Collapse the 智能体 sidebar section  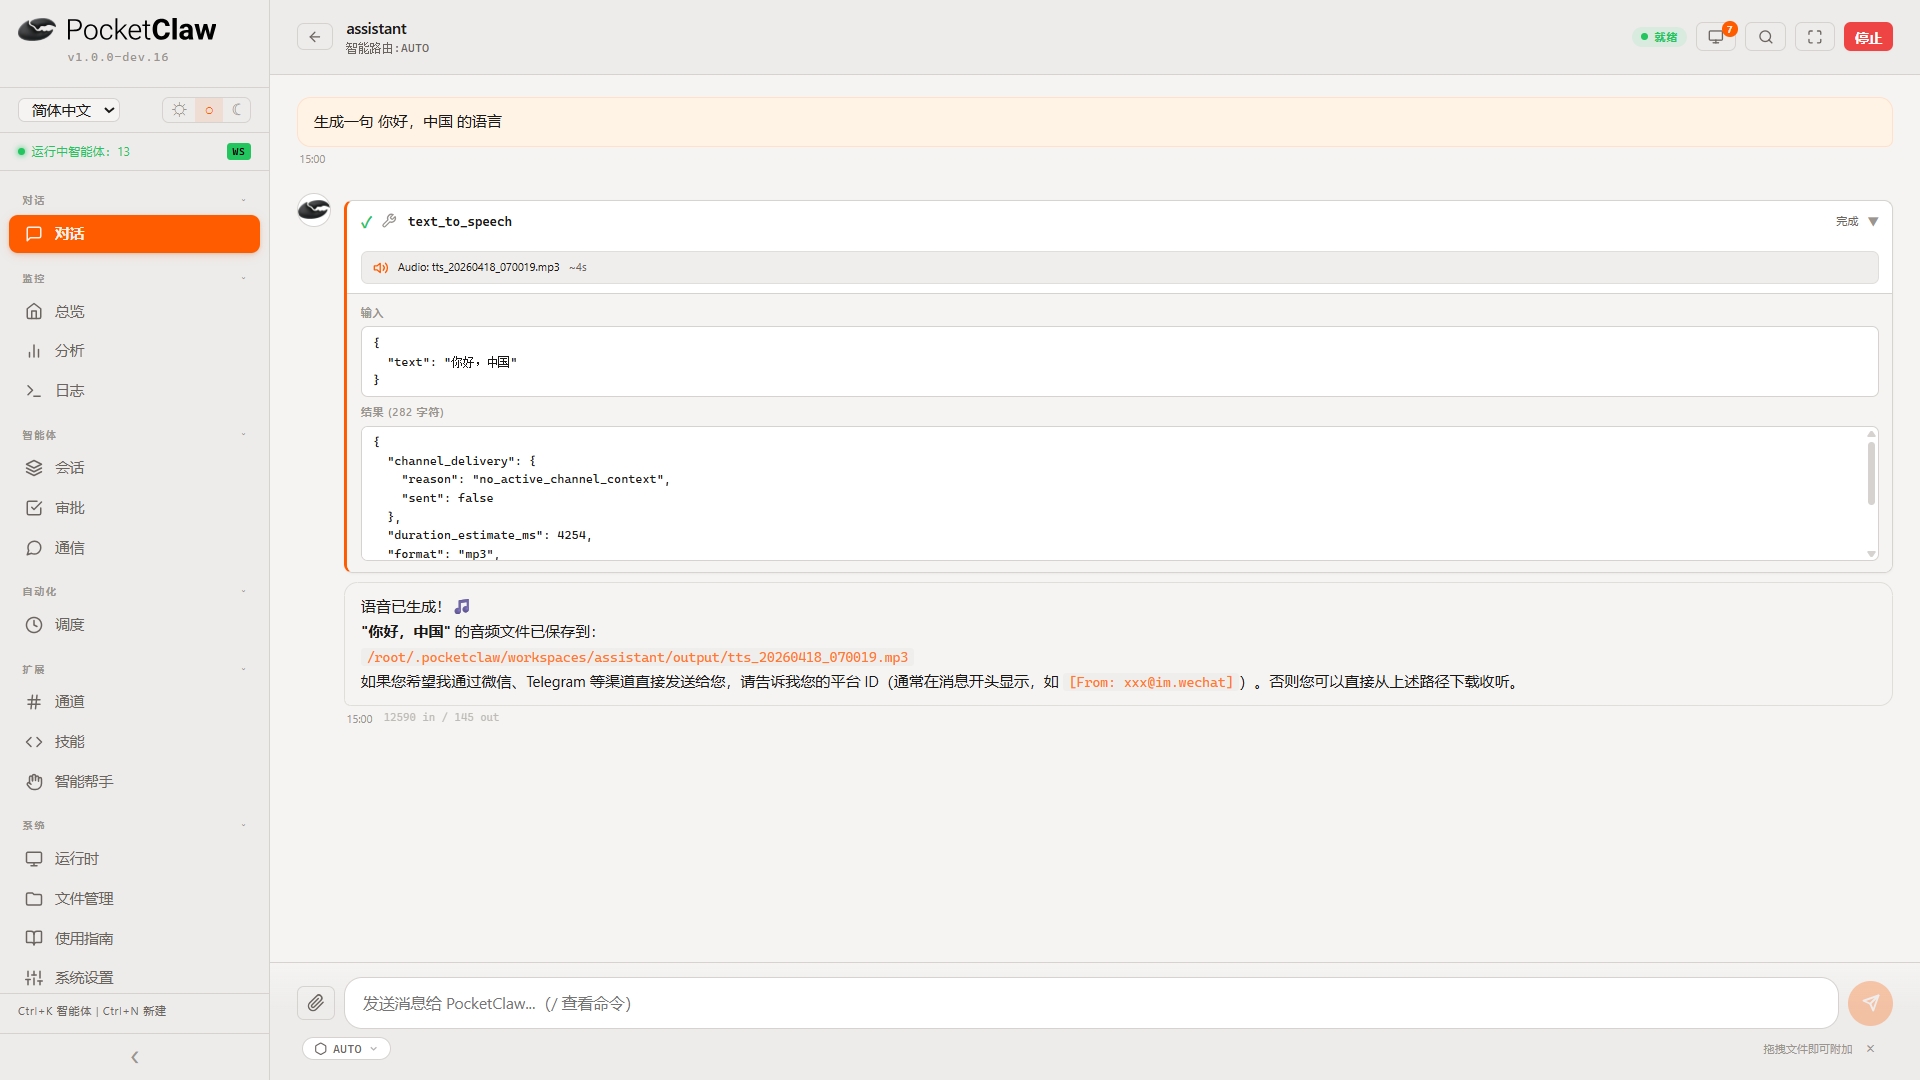pyautogui.click(x=243, y=434)
